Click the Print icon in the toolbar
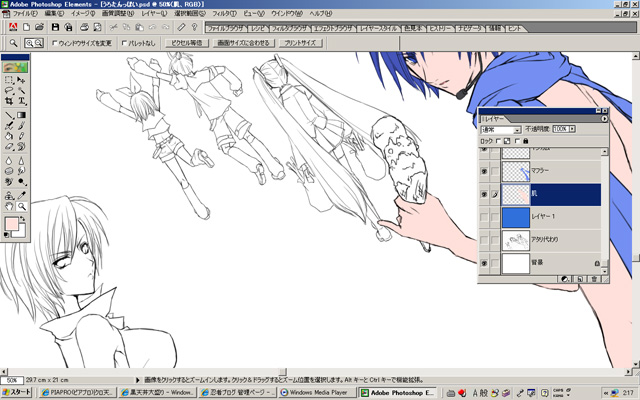 click(84, 27)
